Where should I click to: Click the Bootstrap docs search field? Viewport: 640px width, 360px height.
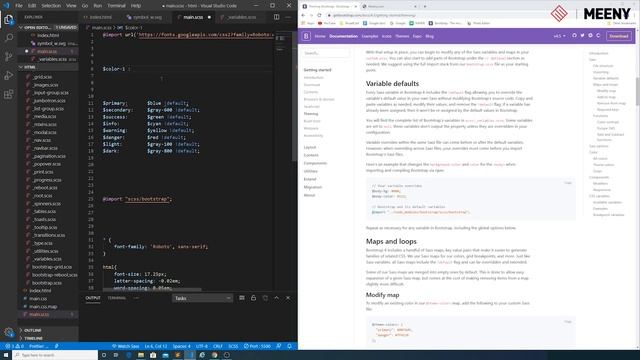tap(325, 53)
